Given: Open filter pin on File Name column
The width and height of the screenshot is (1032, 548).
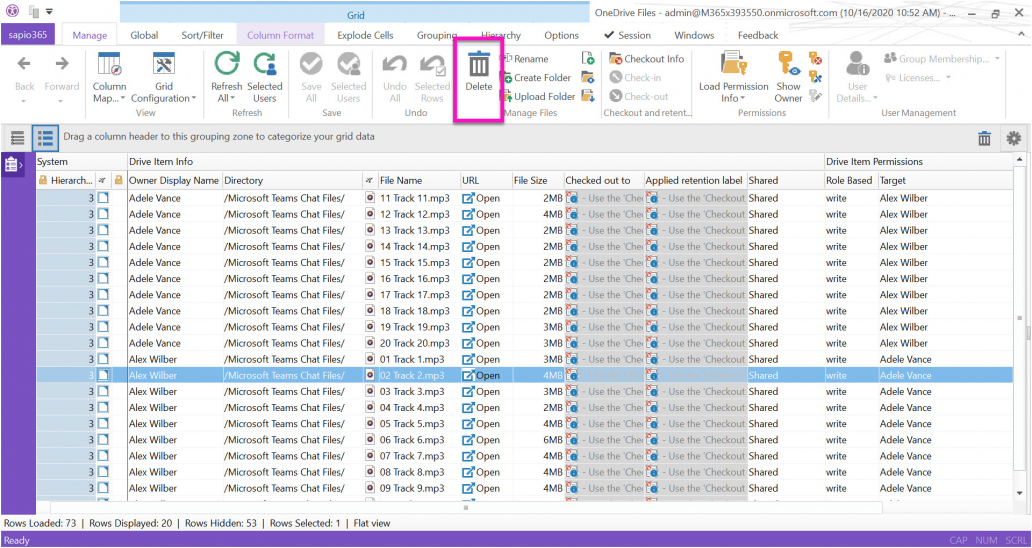Looking at the screenshot, I should [x=369, y=180].
